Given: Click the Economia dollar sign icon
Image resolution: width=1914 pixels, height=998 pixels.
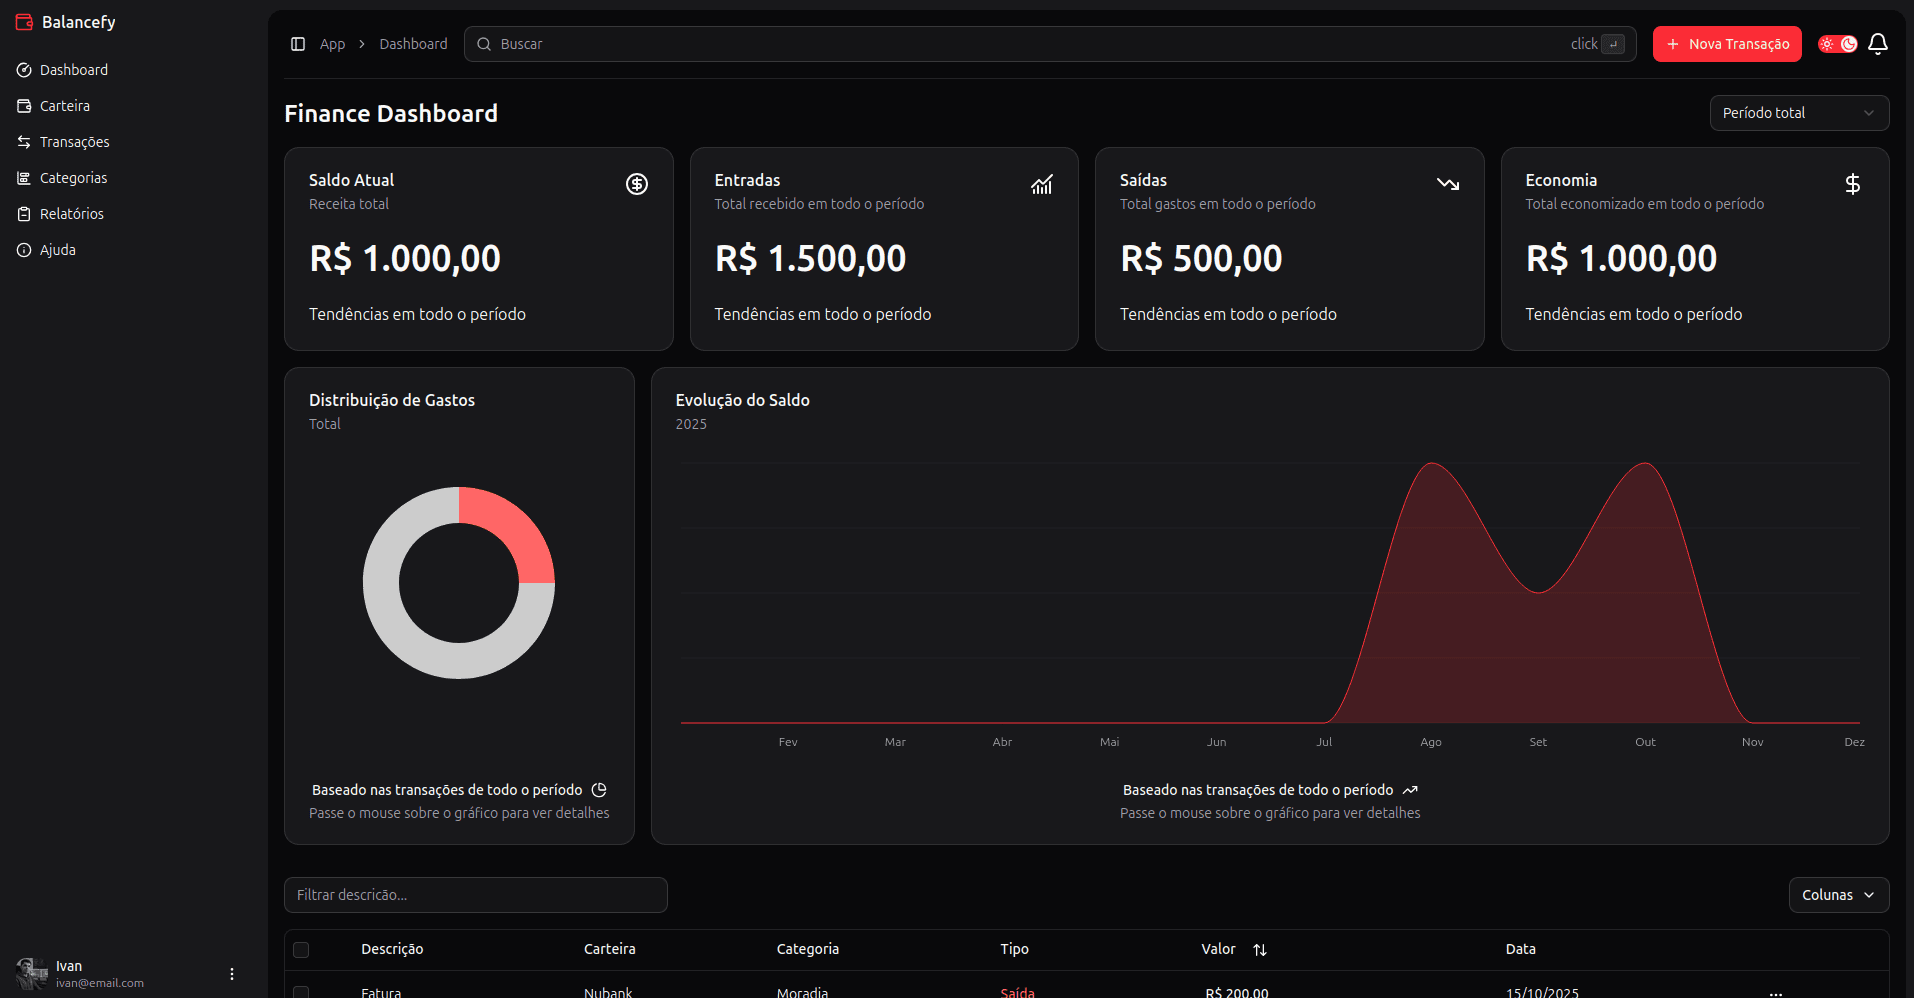Looking at the screenshot, I should [1852, 184].
